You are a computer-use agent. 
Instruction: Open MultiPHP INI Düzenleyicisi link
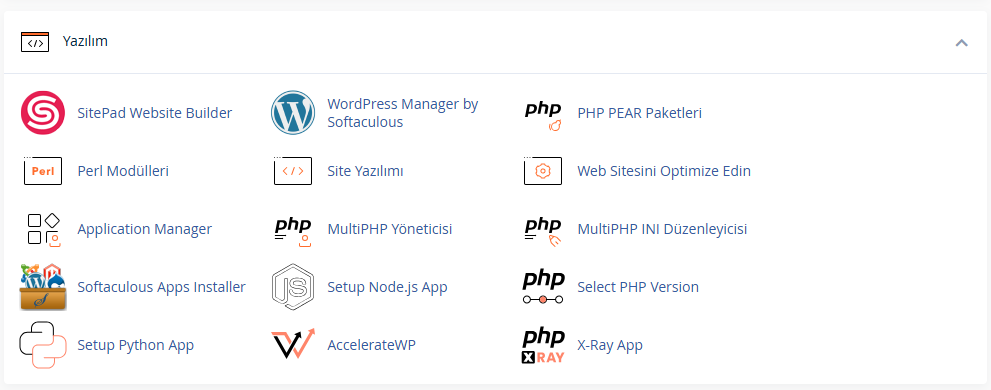click(662, 229)
